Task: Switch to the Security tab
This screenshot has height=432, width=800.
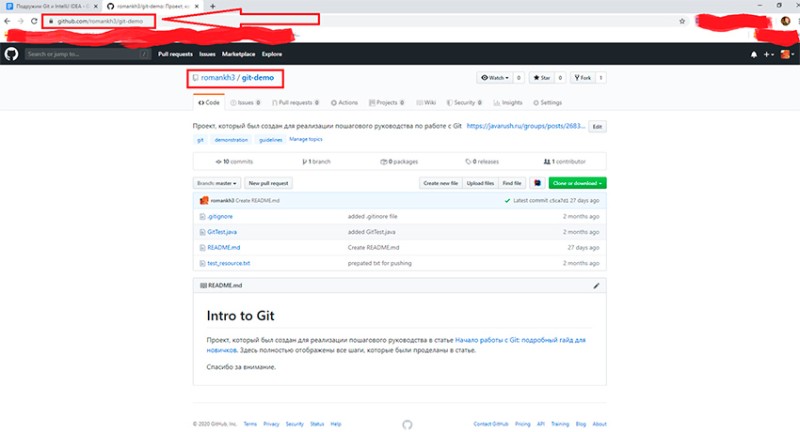Action: 464,103
